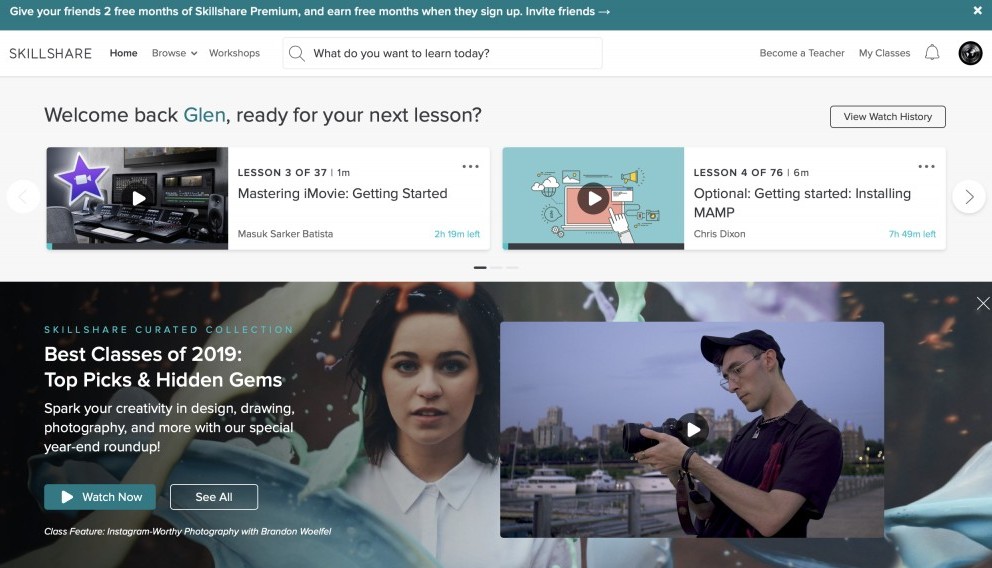
Task: Select the second carousel page indicator
Action: 497,268
